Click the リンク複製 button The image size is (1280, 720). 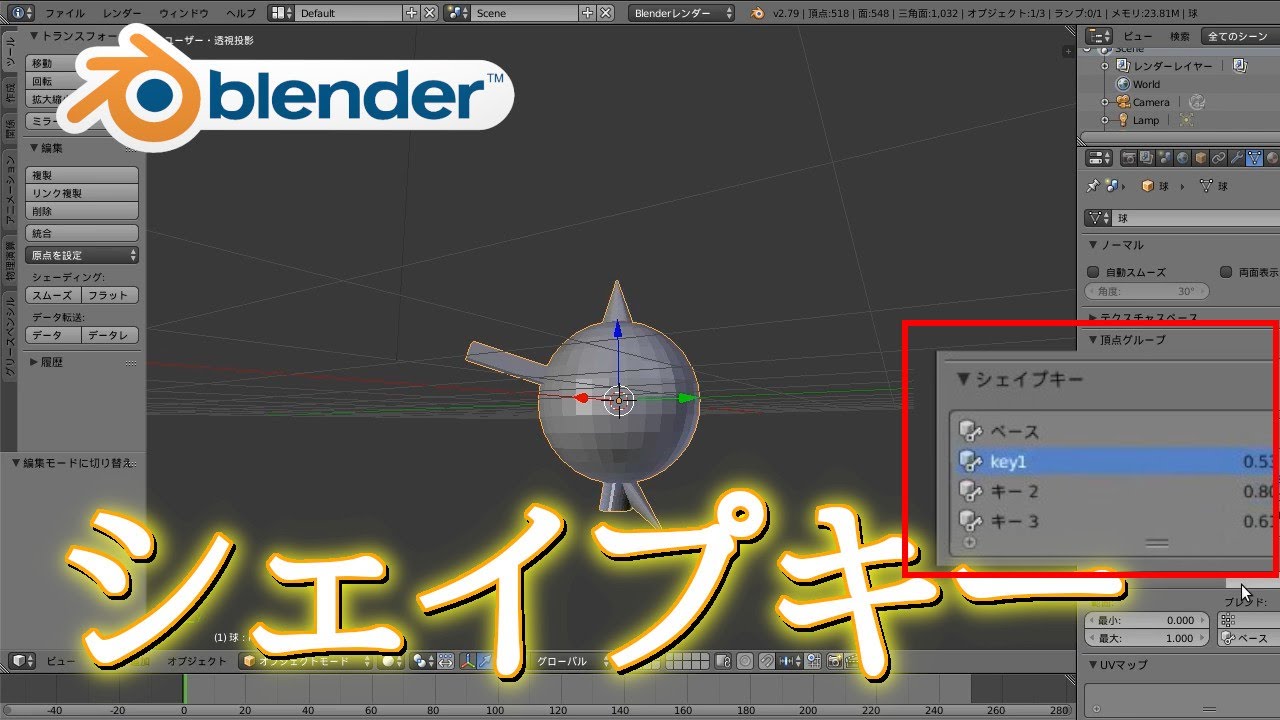[x=82, y=193]
